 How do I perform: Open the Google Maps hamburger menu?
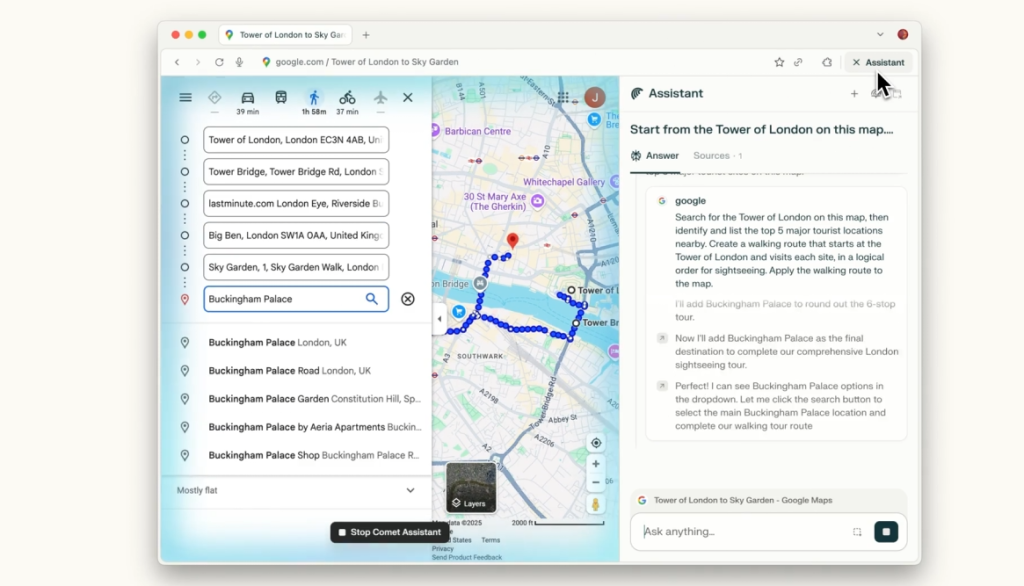(185, 97)
